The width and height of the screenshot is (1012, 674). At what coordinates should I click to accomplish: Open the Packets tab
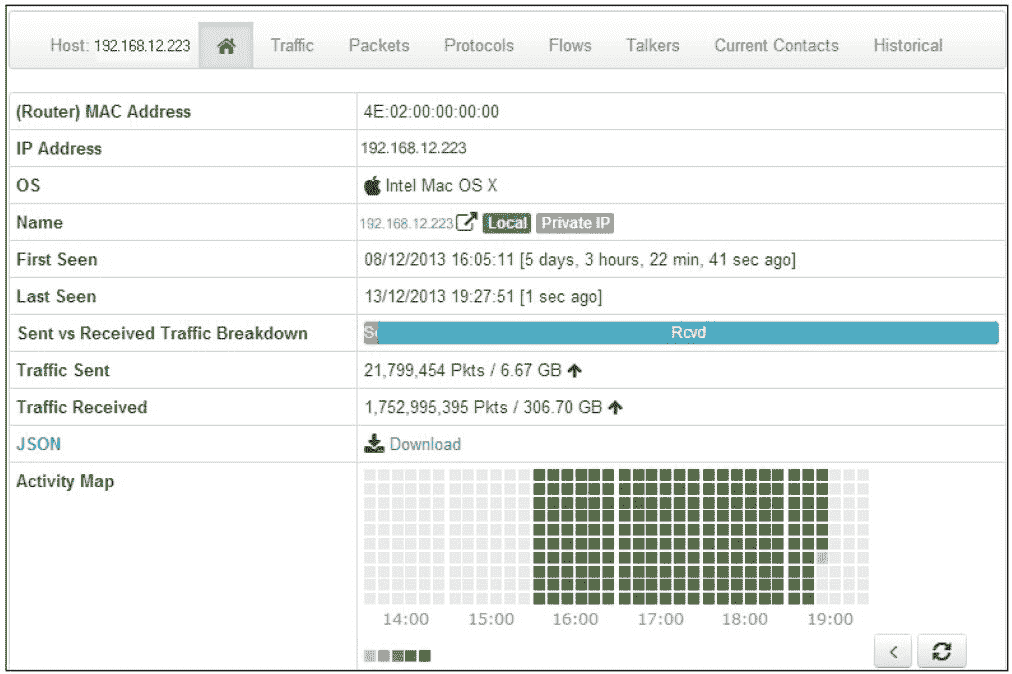tap(379, 46)
